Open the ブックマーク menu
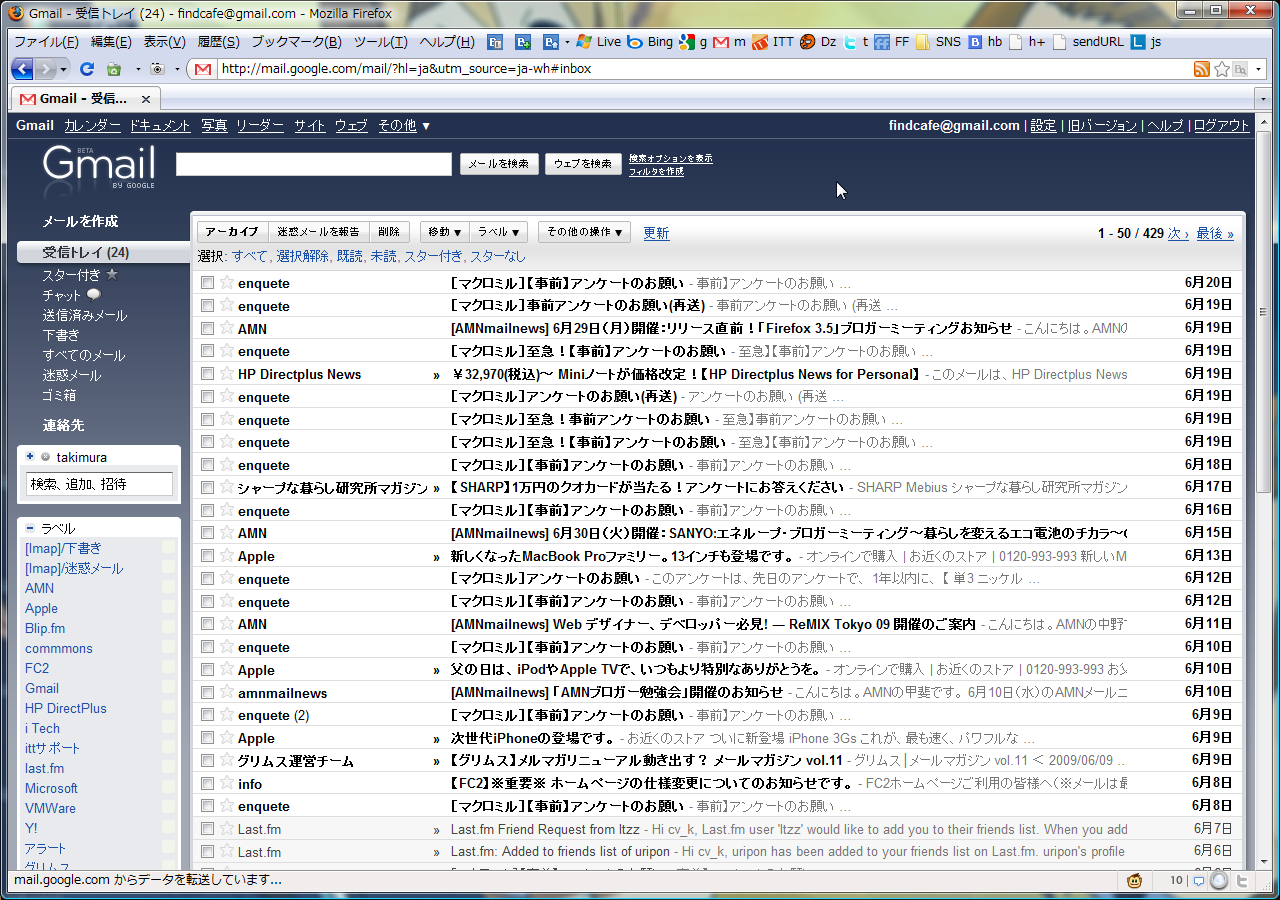This screenshot has width=1280, height=900. coord(296,42)
